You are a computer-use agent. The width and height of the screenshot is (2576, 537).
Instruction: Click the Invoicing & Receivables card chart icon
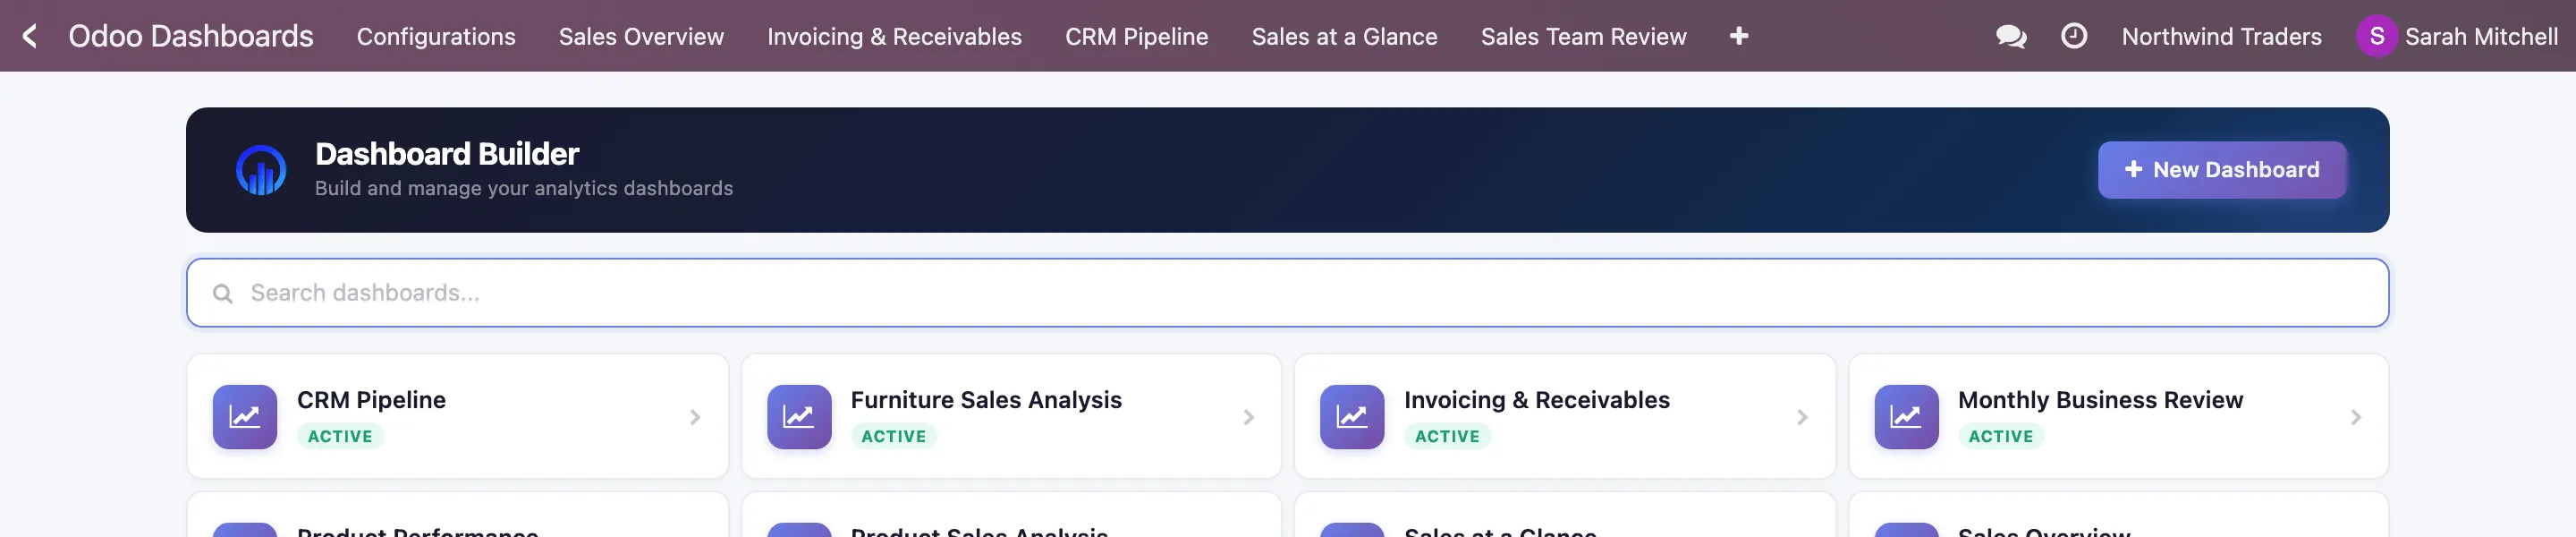click(x=1352, y=417)
